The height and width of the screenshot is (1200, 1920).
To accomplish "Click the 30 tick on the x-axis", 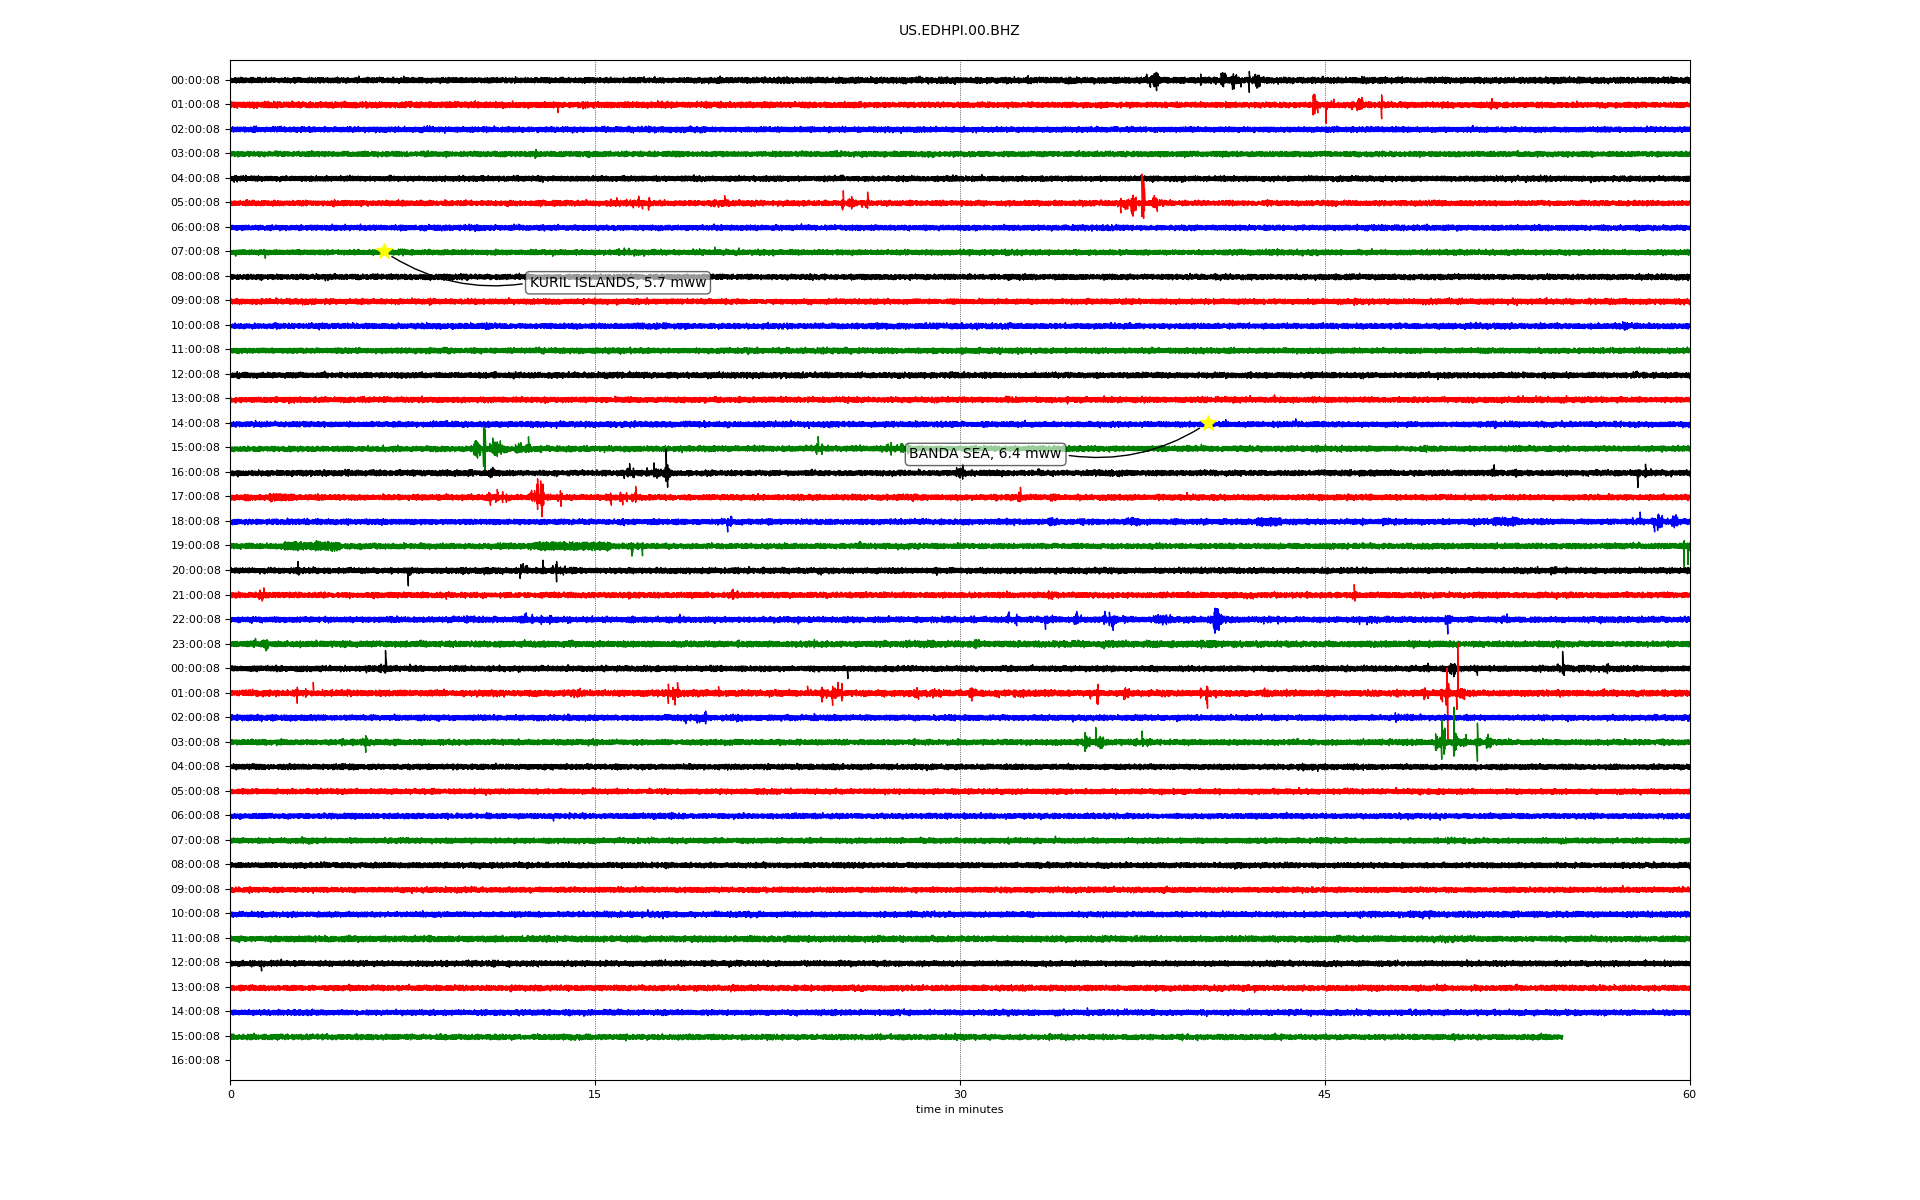I will [x=960, y=1094].
